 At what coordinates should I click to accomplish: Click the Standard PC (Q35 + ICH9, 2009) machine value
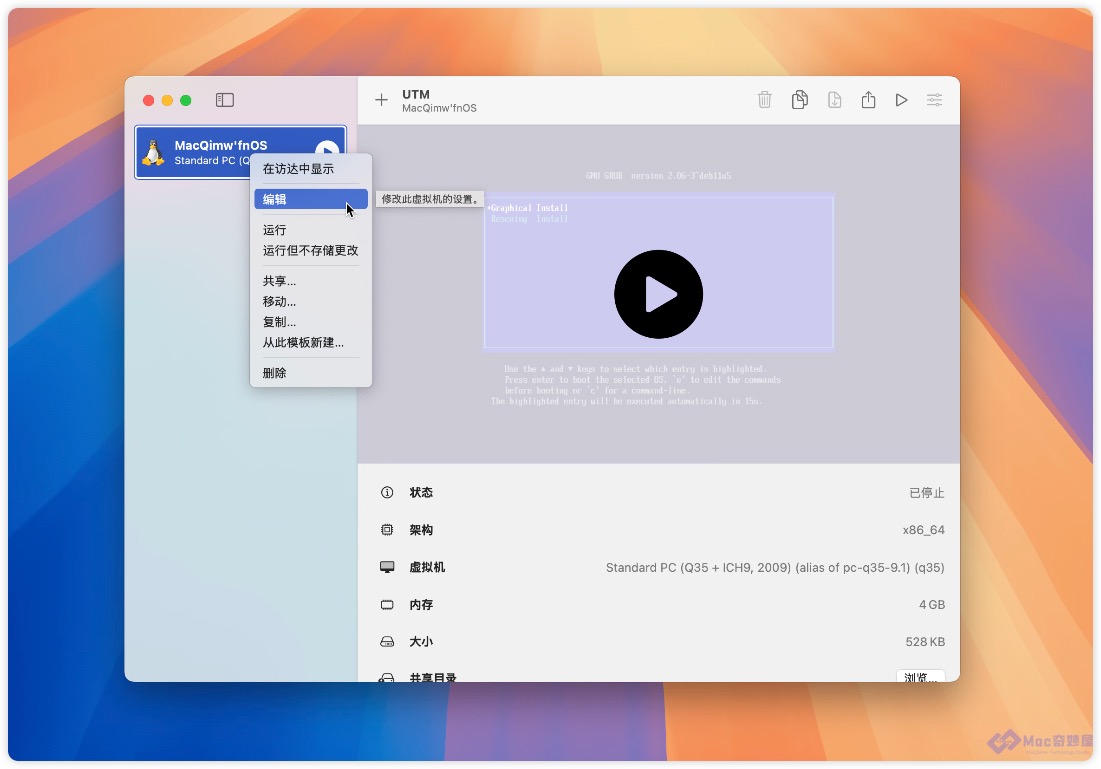pyautogui.click(x=775, y=567)
